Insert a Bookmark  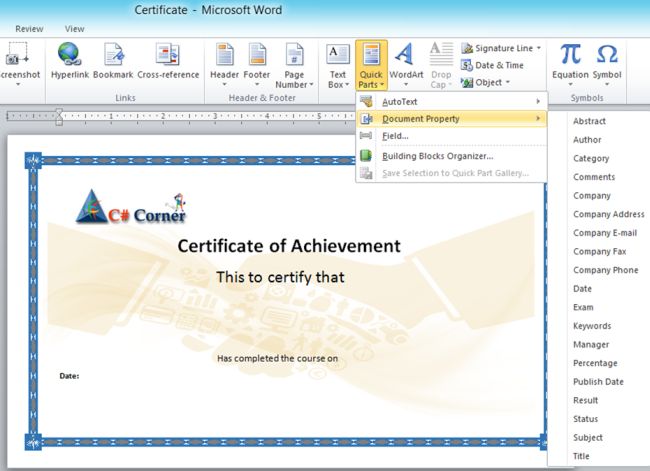(113, 61)
